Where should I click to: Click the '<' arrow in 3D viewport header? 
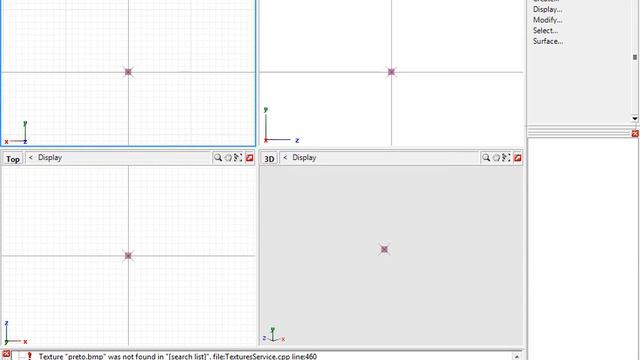point(285,158)
